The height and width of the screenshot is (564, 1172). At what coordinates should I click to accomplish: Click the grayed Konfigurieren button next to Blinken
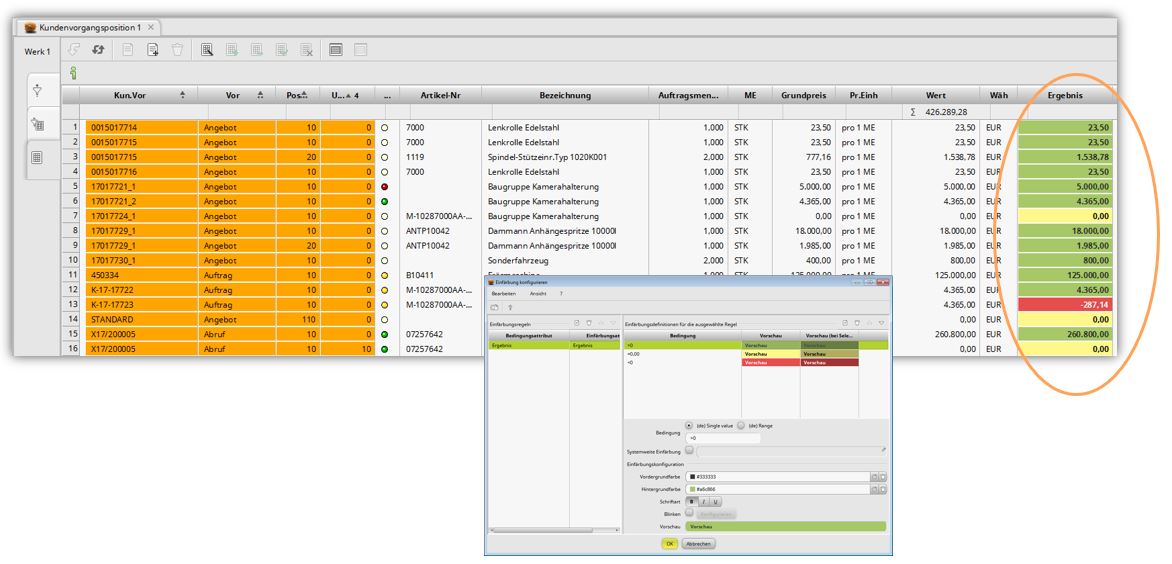pyautogui.click(x=716, y=515)
